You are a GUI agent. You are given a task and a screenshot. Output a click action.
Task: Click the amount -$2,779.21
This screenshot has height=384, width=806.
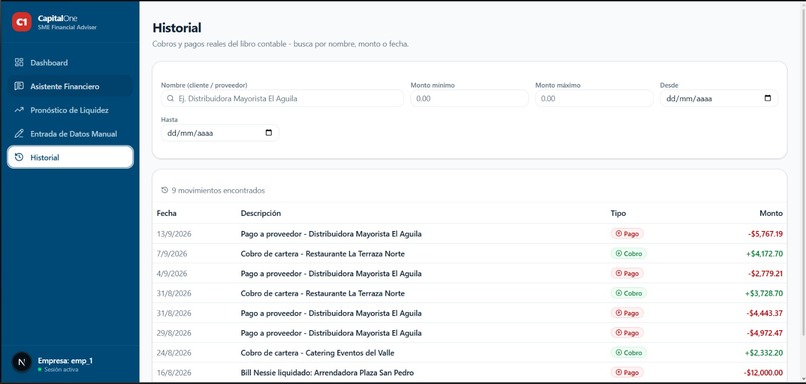point(765,273)
